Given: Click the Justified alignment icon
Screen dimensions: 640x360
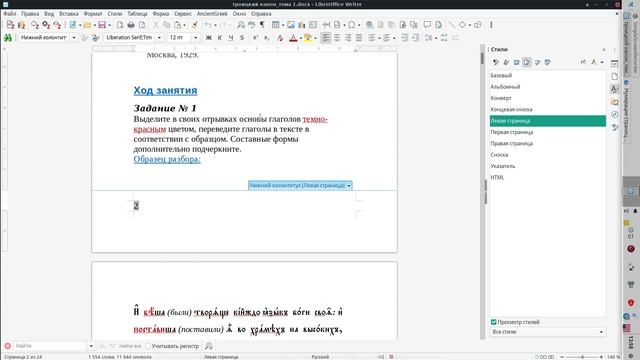Looking at the screenshot, I should click(x=359, y=38).
